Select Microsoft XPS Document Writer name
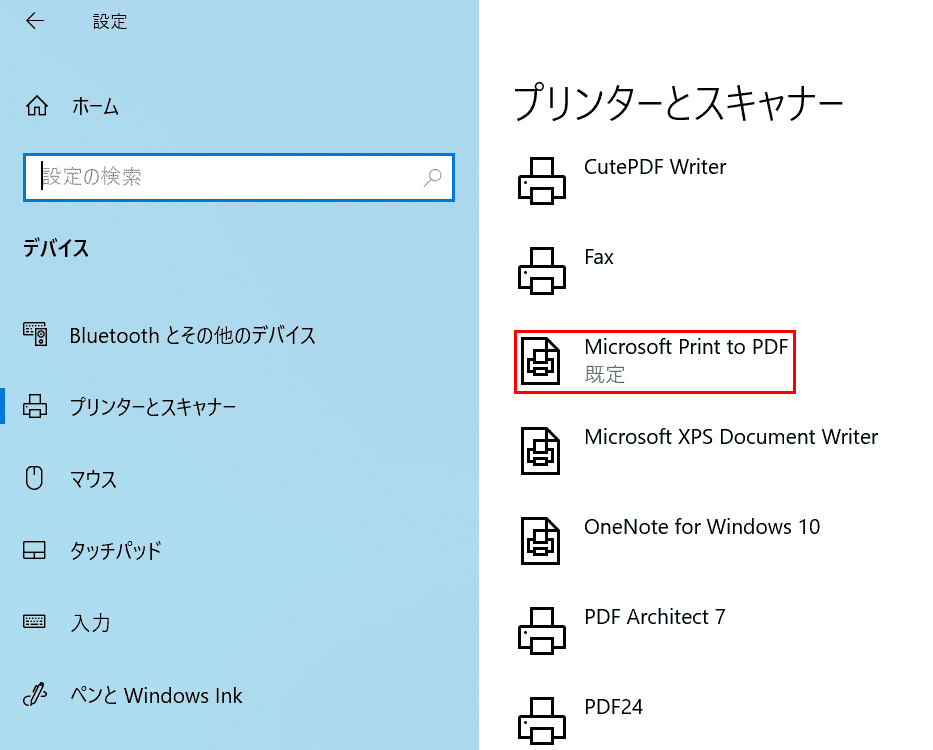Screen dimensions: 933x750 click(x=731, y=437)
